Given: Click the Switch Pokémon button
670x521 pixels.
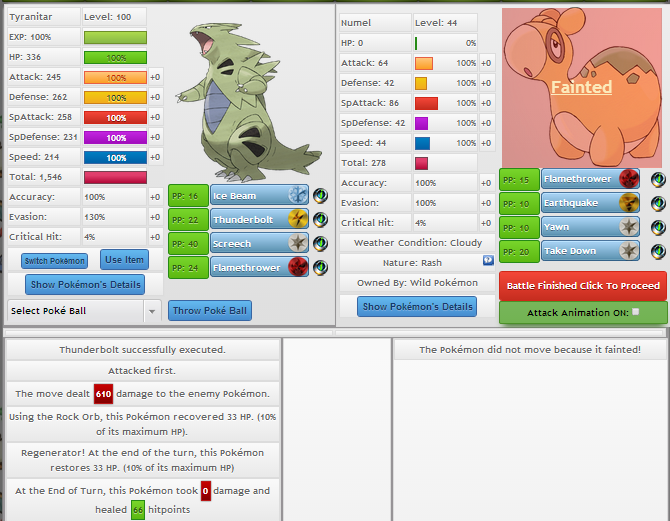Looking at the screenshot, I should (54, 261).
